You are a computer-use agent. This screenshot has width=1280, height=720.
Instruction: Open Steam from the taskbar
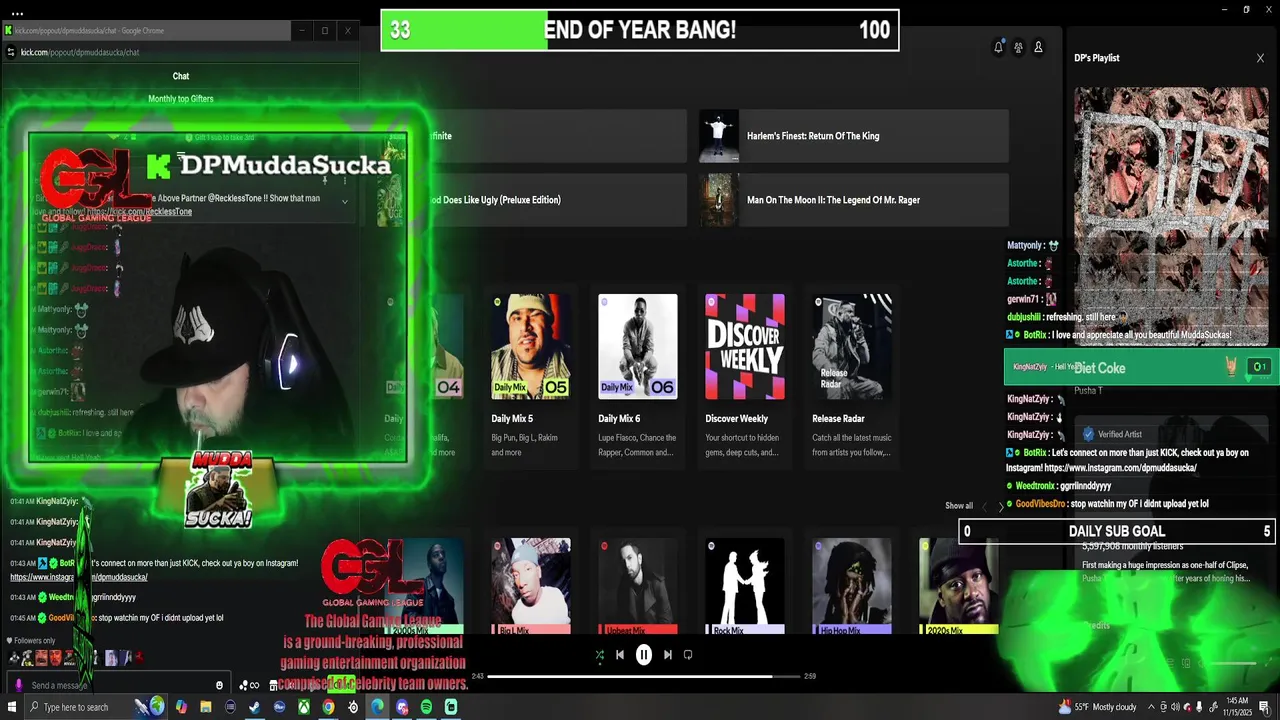coord(254,707)
